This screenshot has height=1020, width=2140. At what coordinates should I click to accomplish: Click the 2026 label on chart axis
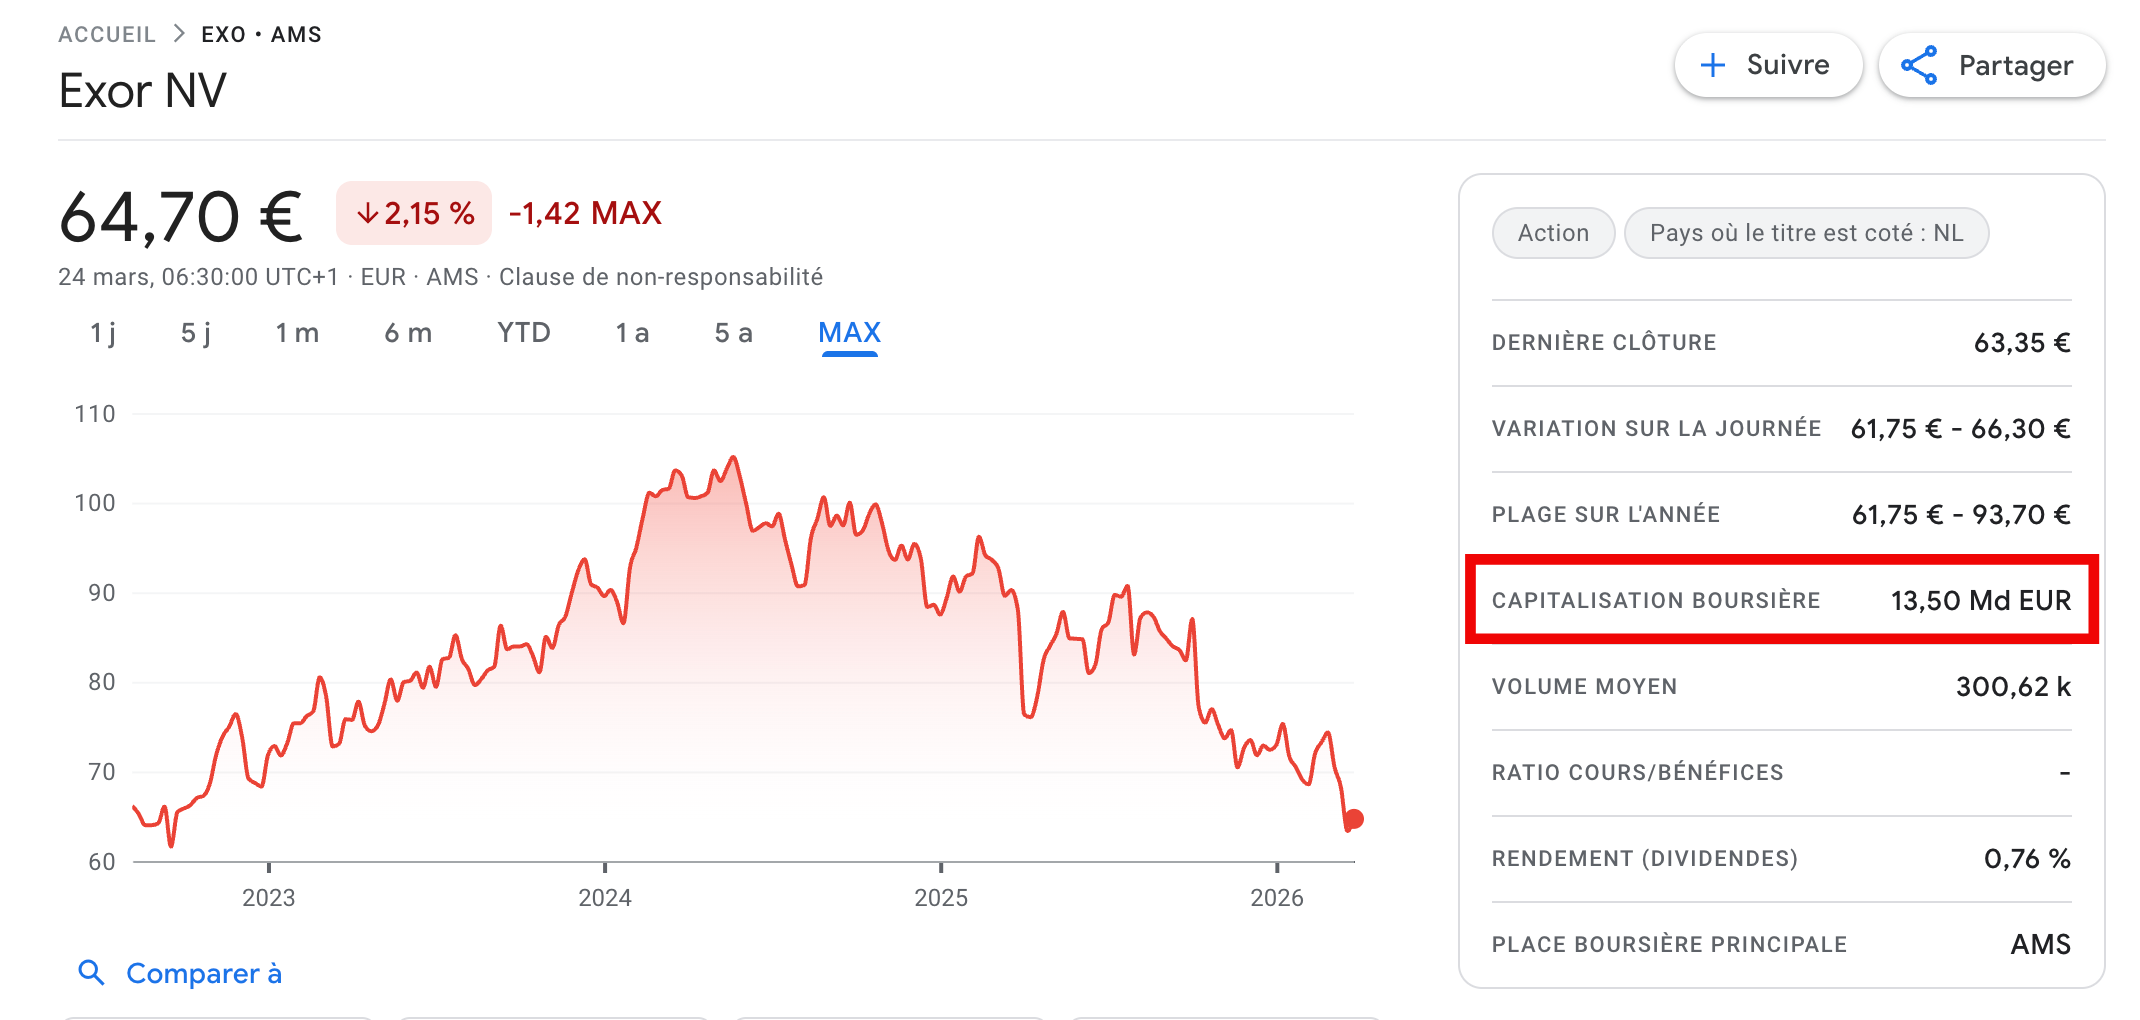click(1277, 897)
